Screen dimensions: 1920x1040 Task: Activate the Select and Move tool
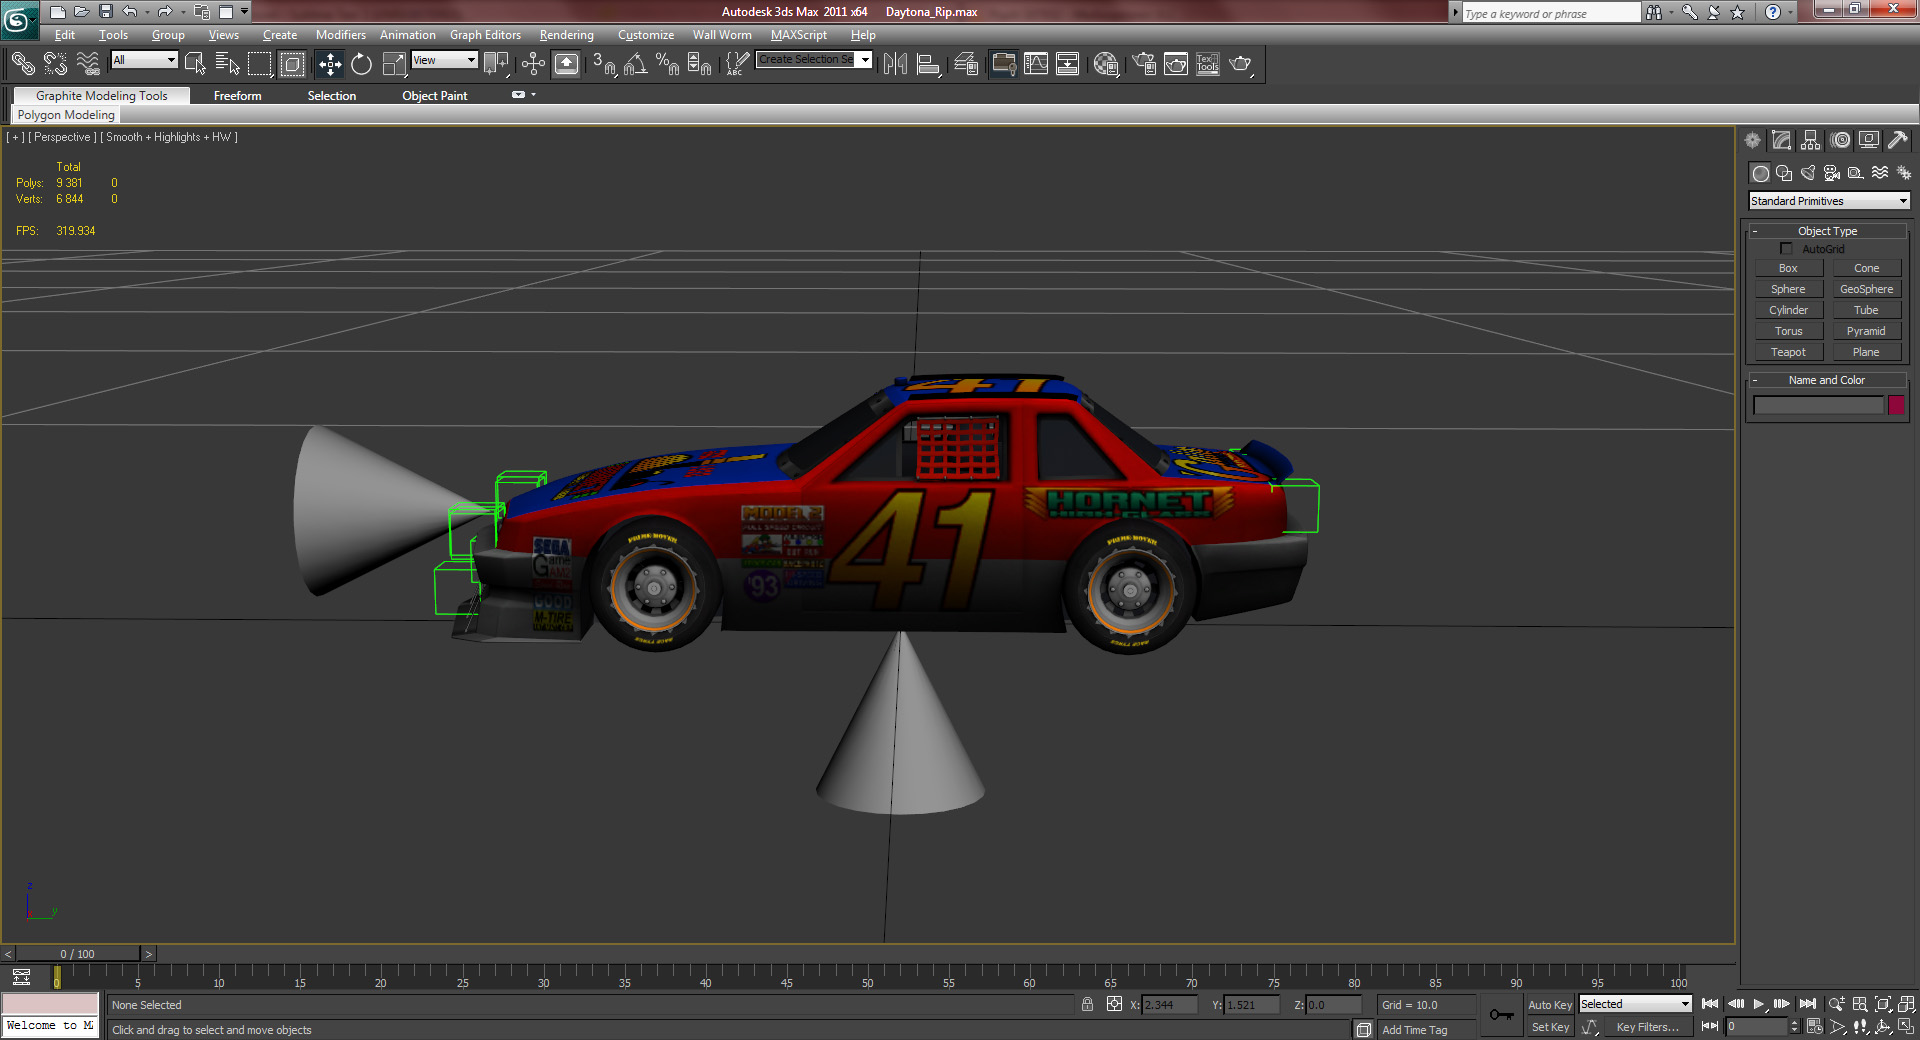pyautogui.click(x=330, y=64)
